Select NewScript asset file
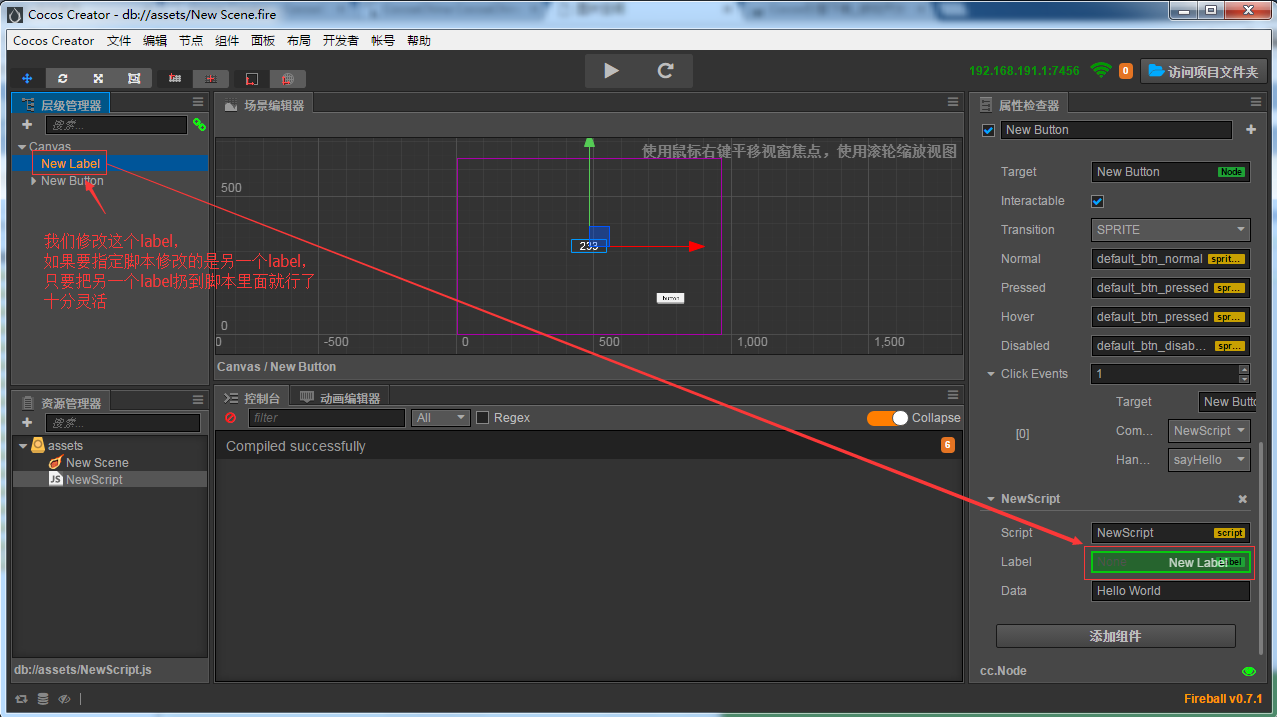The height and width of the screenshot is (717, 1277). 110,480
